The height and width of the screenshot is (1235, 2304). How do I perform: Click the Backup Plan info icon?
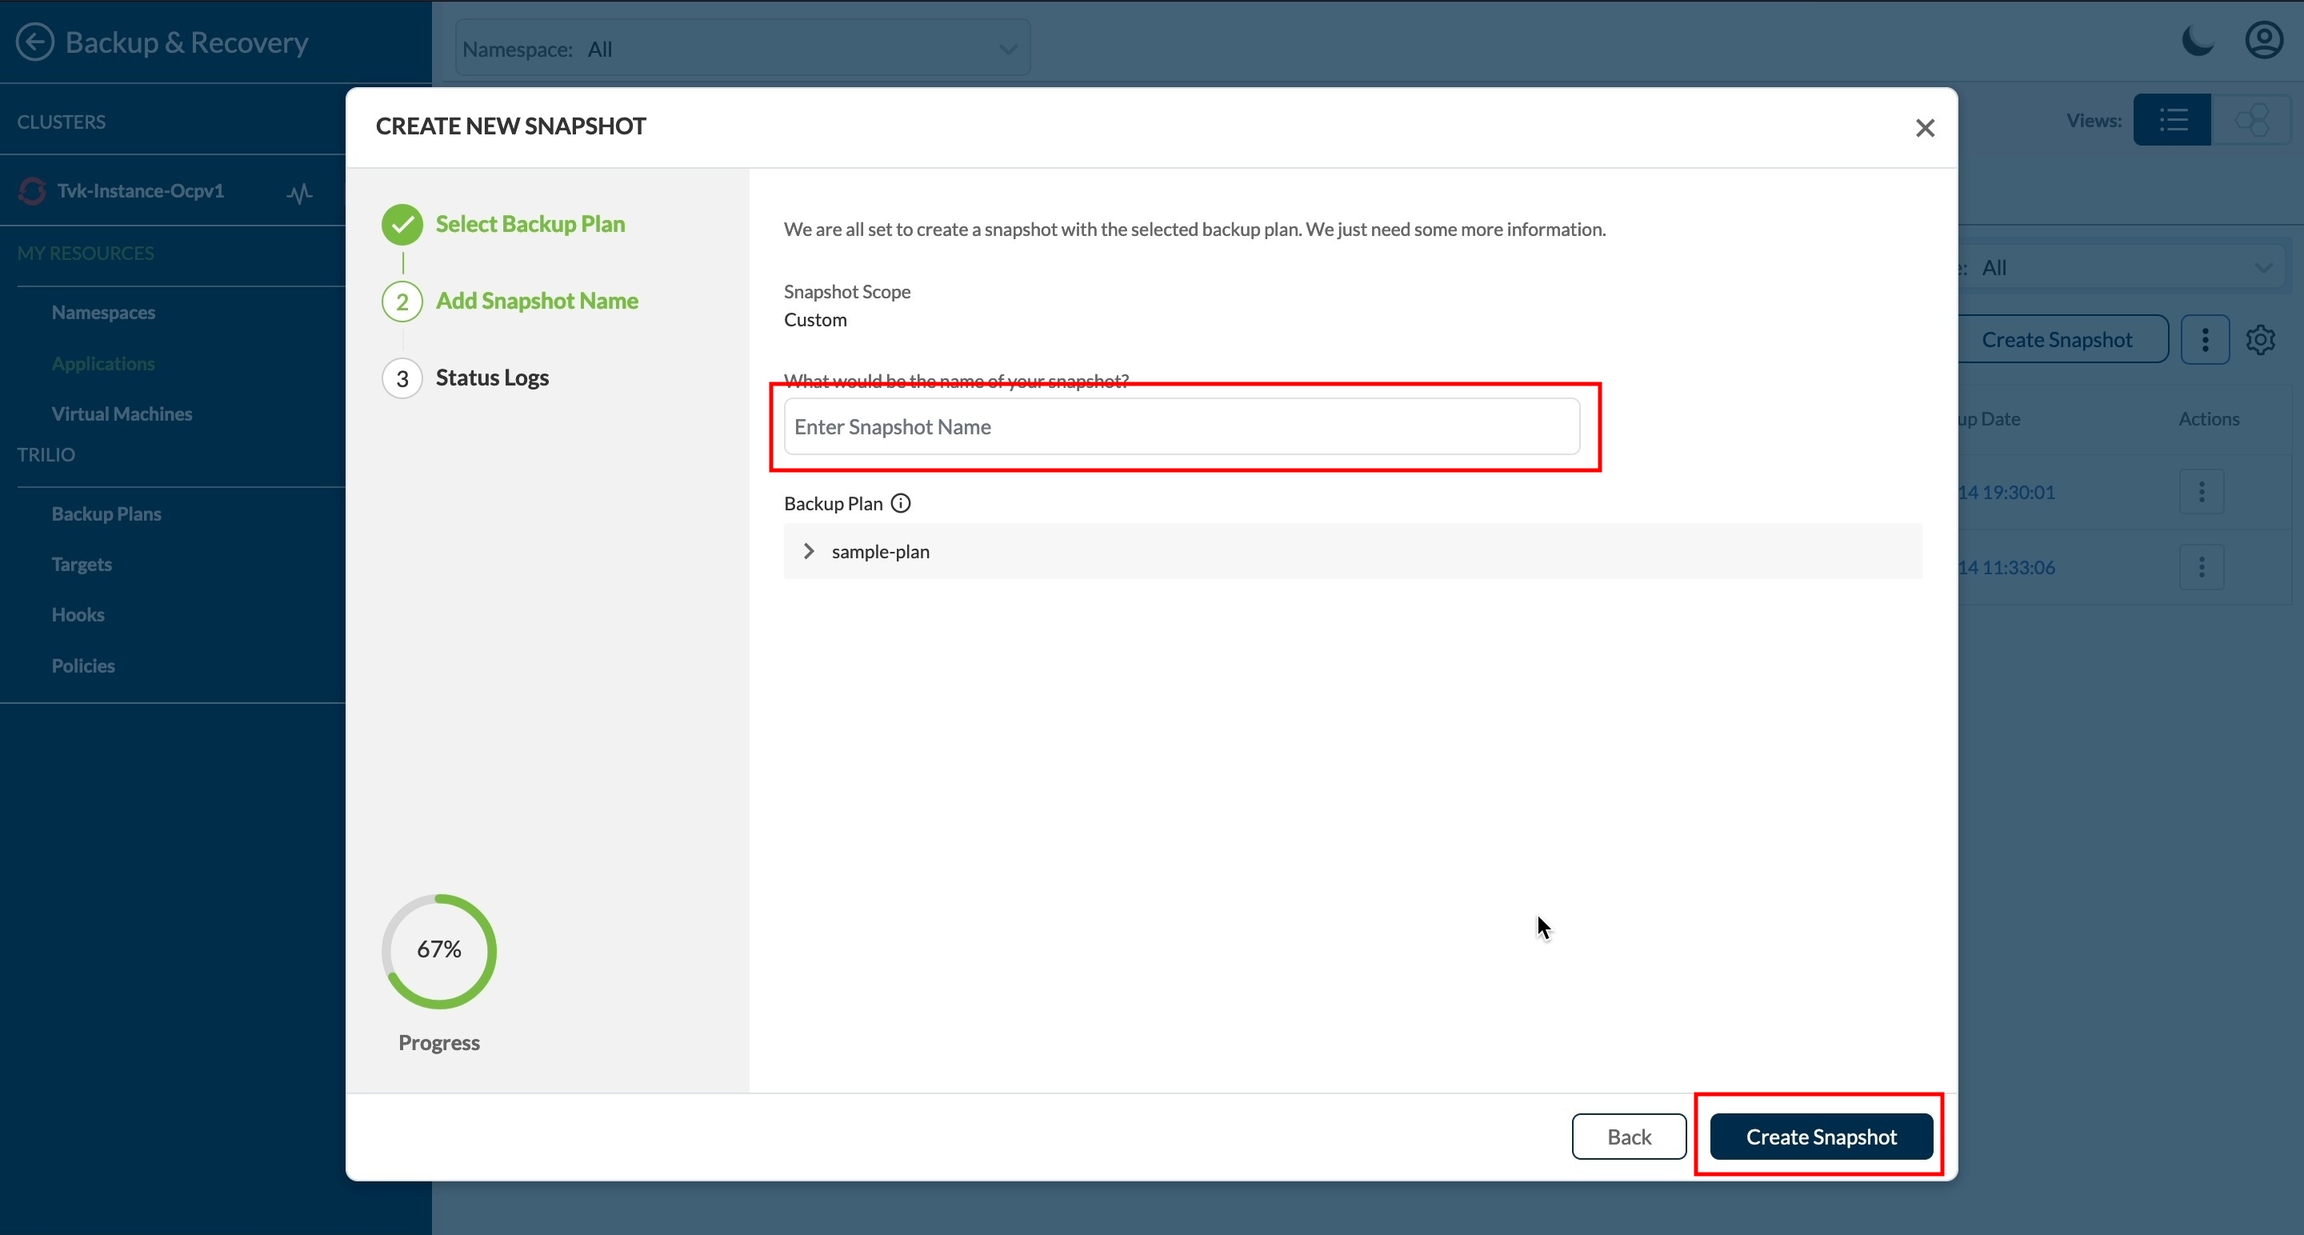tap(900, 503)
